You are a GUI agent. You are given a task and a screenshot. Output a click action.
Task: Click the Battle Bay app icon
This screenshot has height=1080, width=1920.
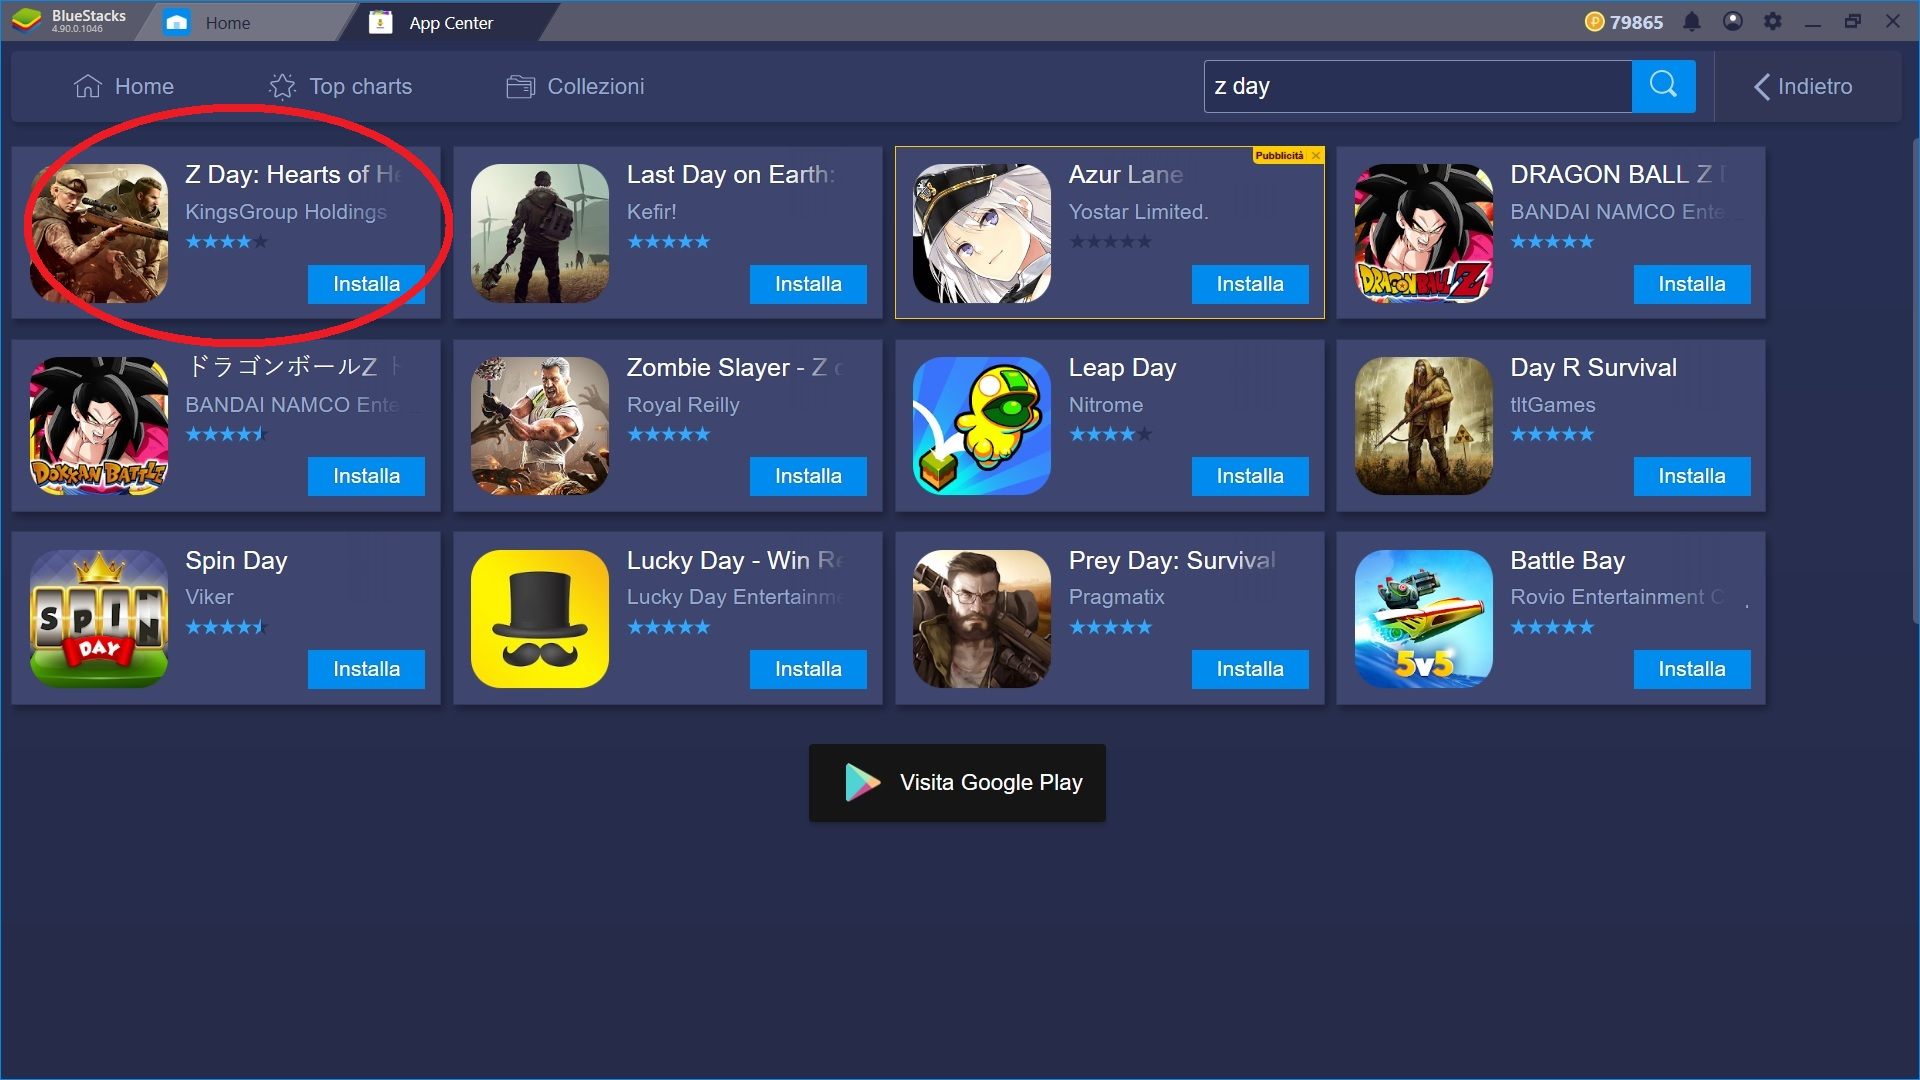pos(1422,618)
